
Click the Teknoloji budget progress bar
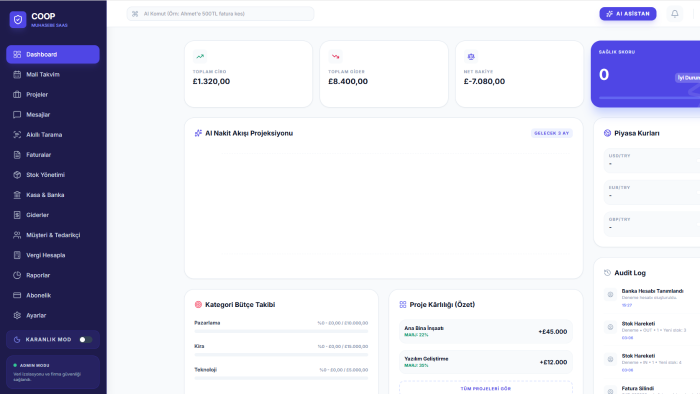(x=281, y=378)
